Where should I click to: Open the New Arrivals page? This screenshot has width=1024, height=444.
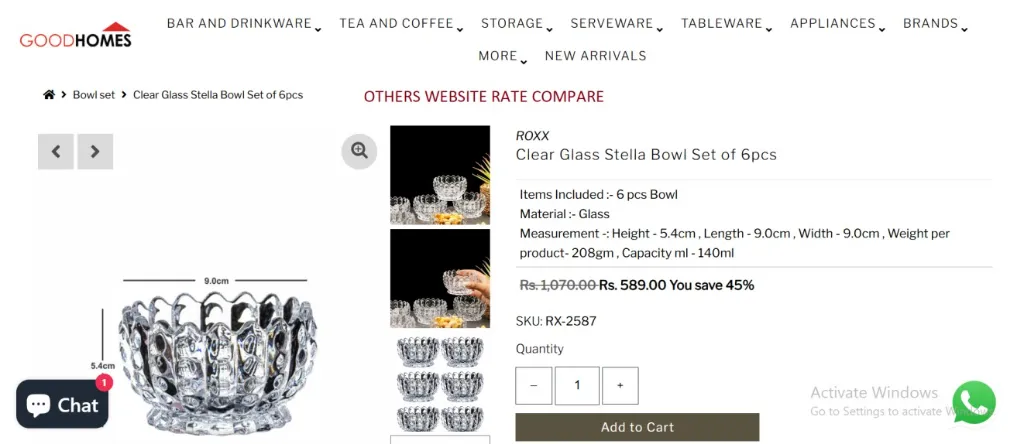(595, 56)
